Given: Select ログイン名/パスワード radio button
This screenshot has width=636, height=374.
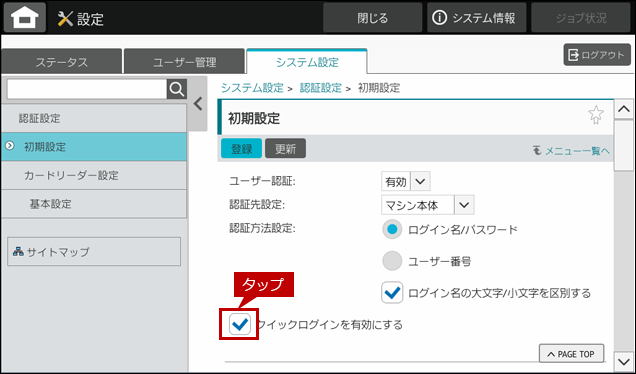Looking at the screenshot, I should point(392,230).
